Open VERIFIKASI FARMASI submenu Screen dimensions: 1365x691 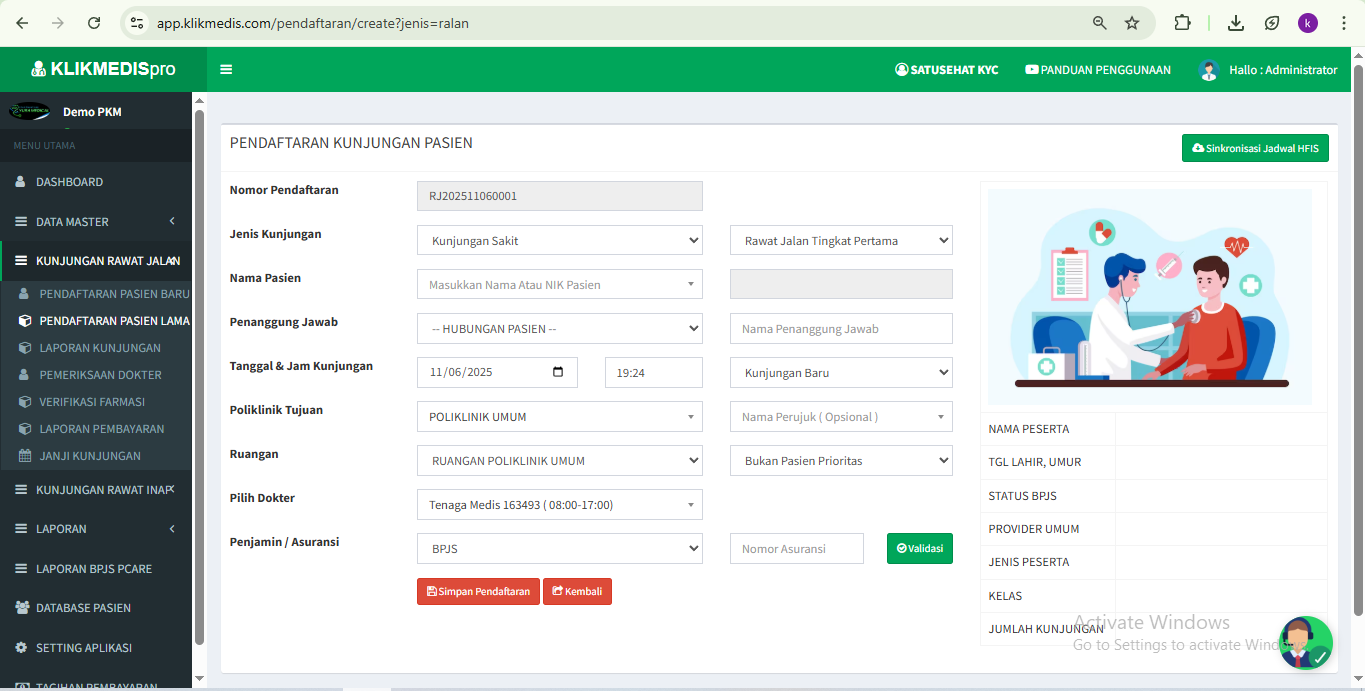[92, 402]
